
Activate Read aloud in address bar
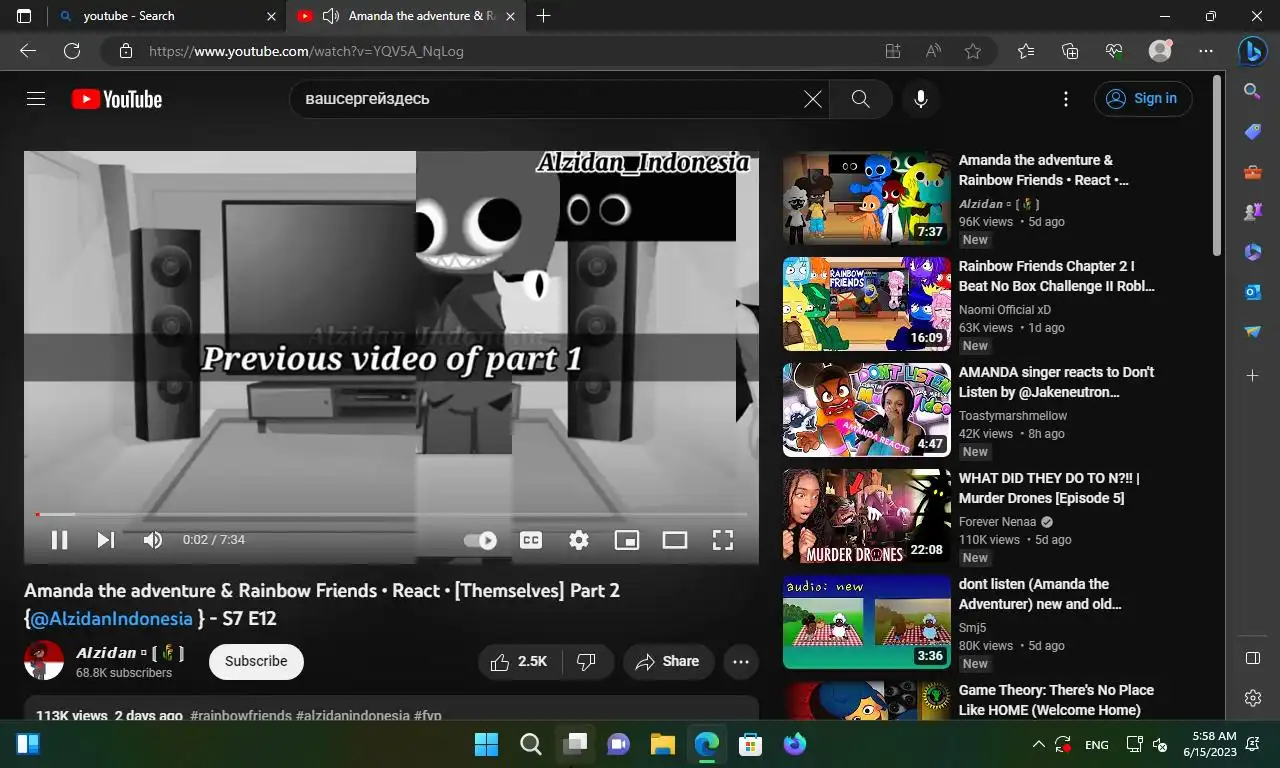click(x=933, y=51)
